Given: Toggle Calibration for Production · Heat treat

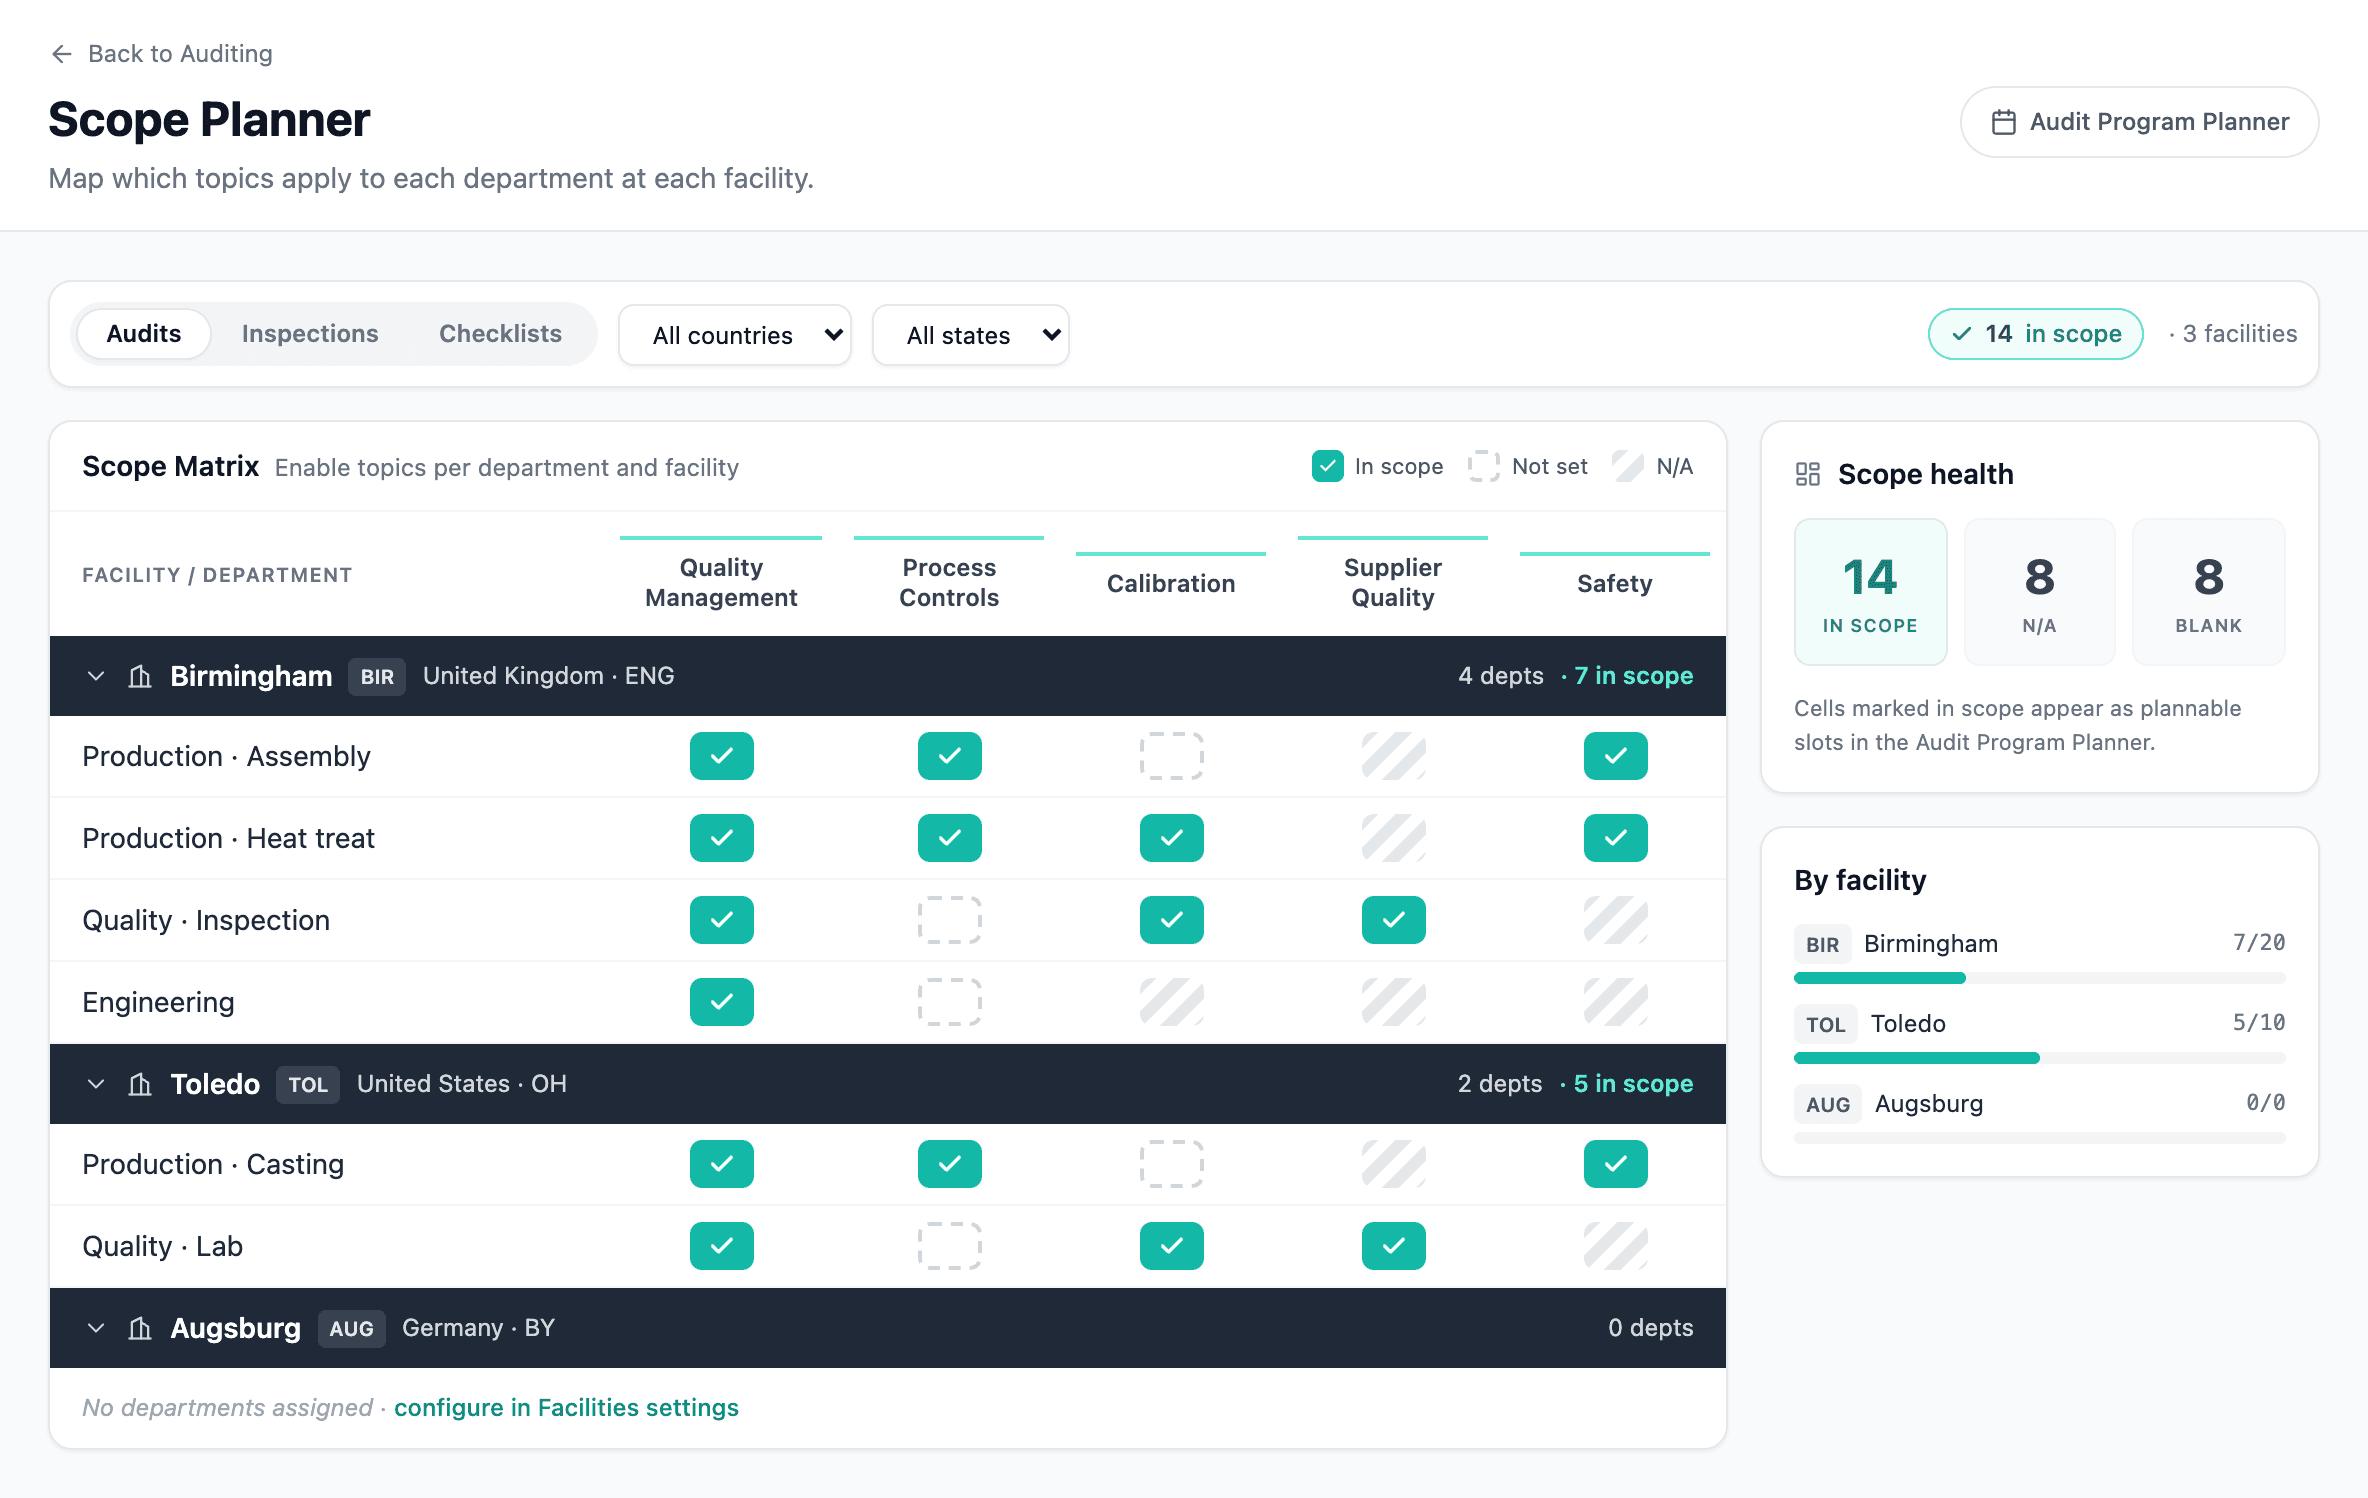Looking at the screenshot, I should pos(1172,838).
